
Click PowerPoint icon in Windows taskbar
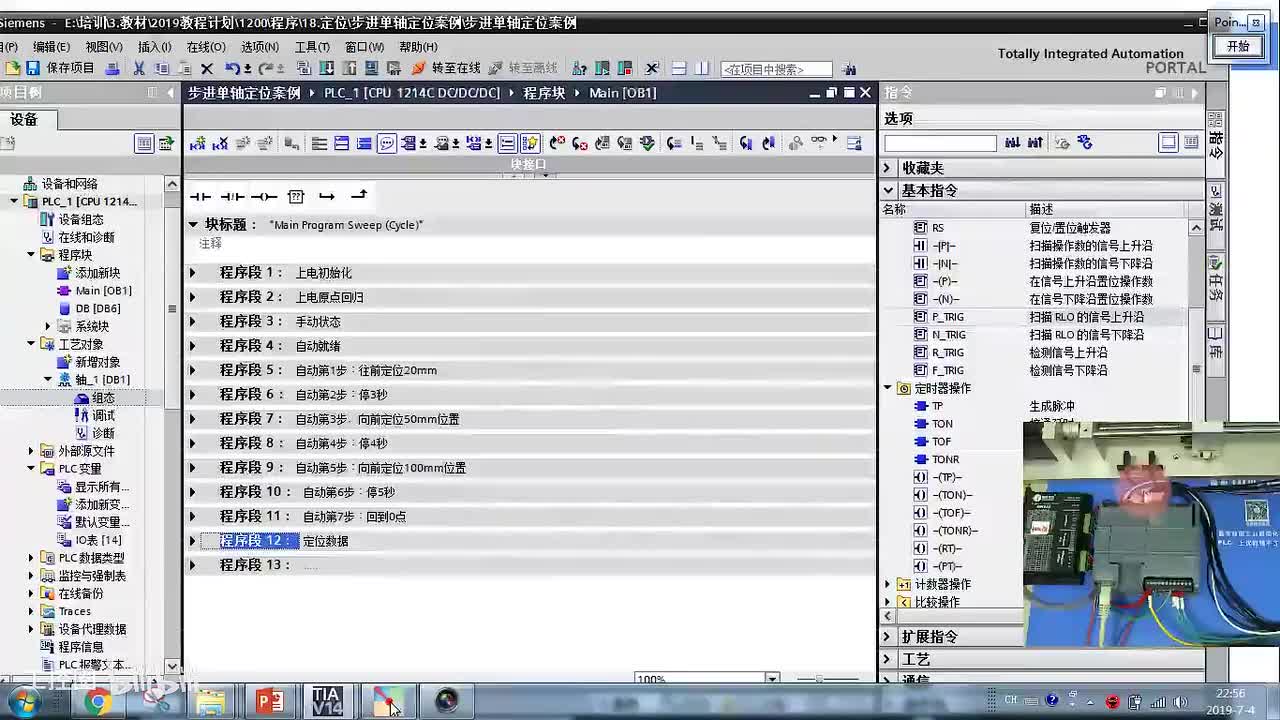pos(270,702)
